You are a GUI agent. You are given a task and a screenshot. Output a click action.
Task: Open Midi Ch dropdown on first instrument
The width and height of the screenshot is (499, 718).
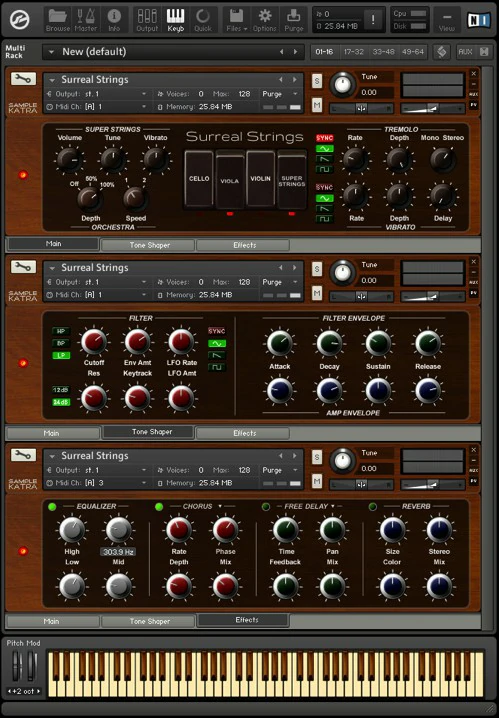[x=144, y=107]
